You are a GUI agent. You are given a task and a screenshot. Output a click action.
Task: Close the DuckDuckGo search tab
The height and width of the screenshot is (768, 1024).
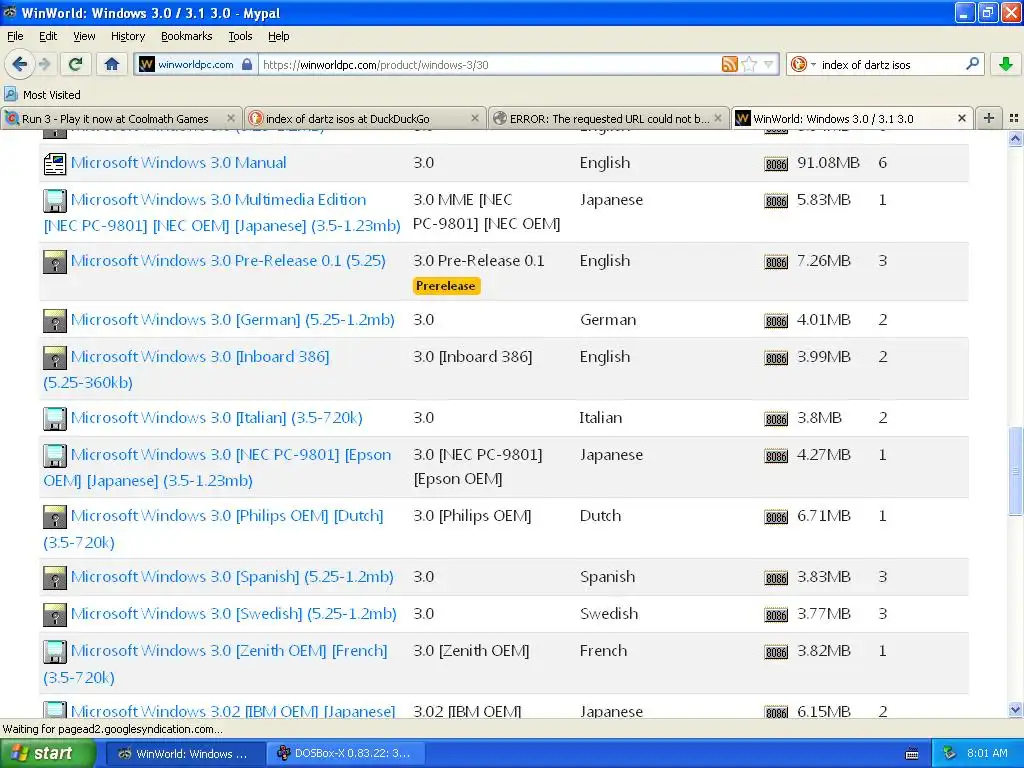tap(475, 119)
